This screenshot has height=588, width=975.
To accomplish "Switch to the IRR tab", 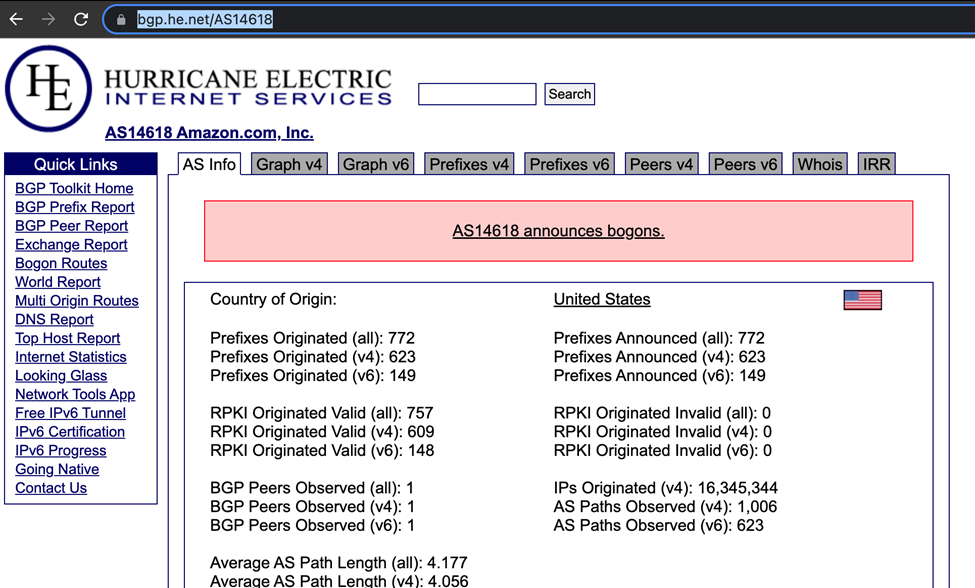I will coord(876,164).
